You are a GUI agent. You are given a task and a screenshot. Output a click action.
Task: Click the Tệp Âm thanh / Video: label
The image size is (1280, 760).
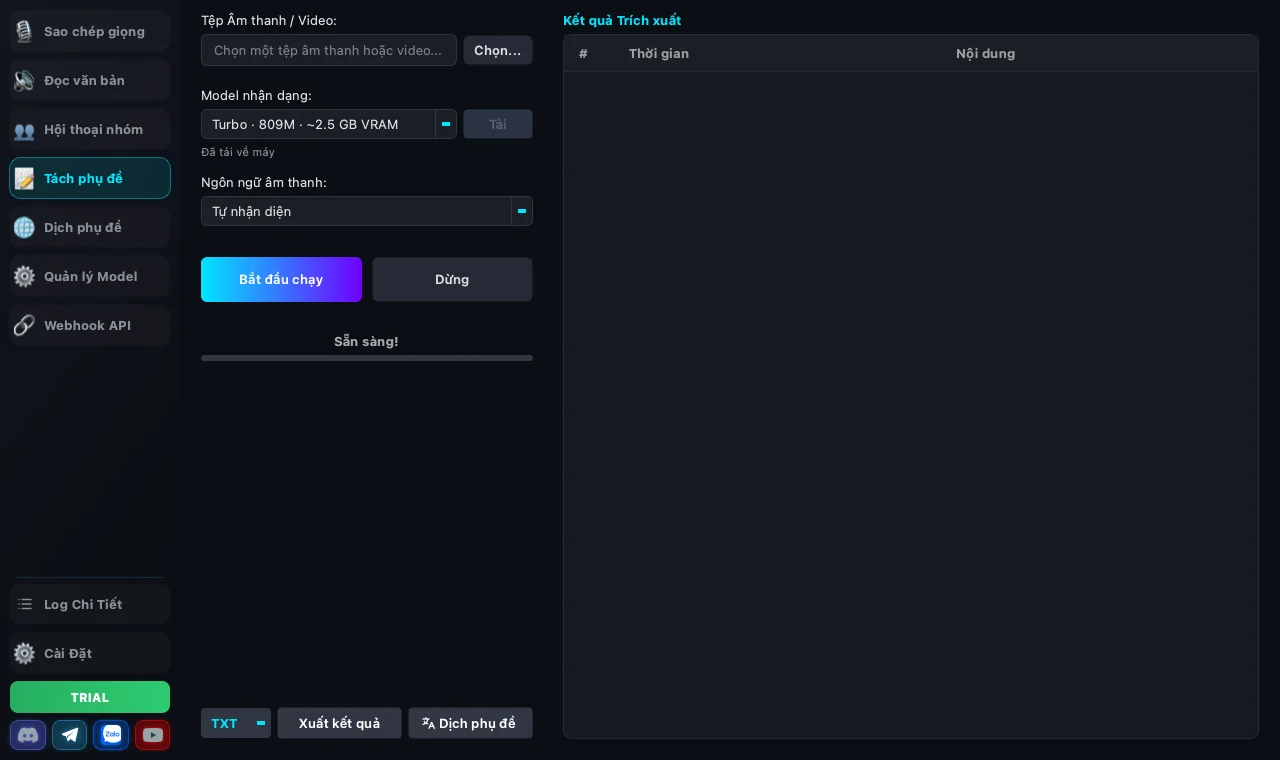coord(269,20)
